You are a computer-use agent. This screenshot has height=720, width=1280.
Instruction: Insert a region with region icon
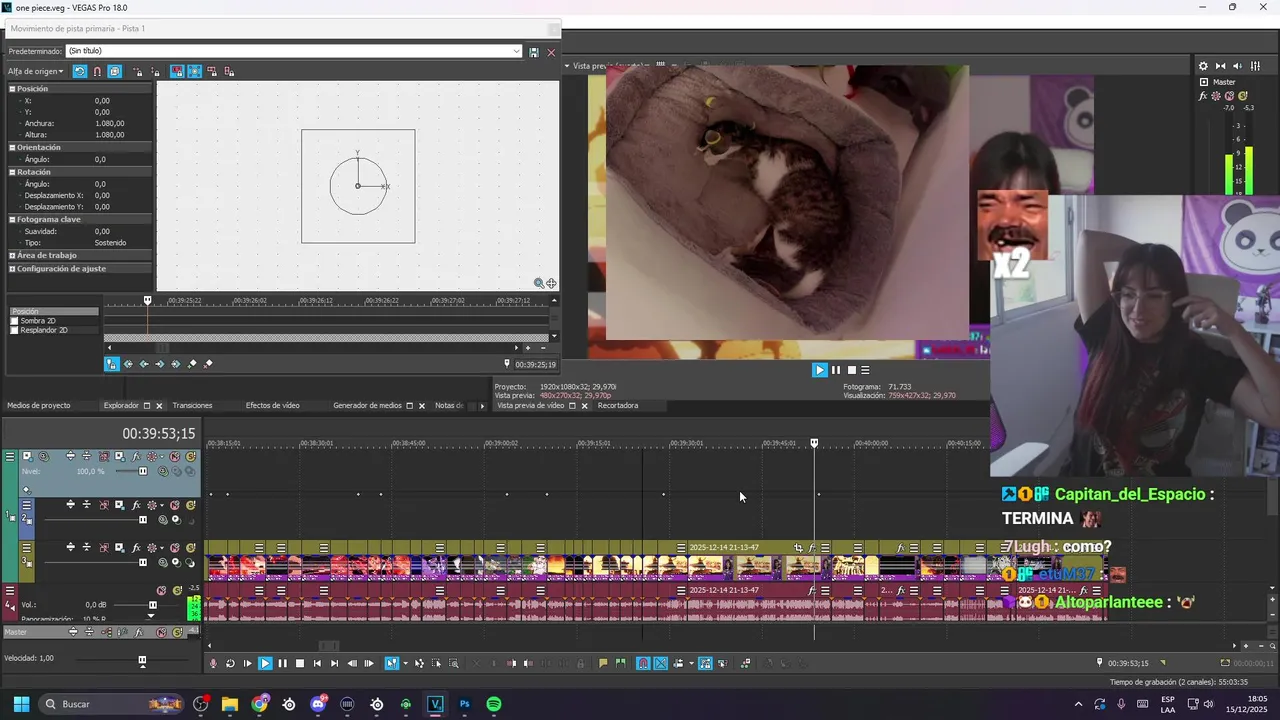621,663
